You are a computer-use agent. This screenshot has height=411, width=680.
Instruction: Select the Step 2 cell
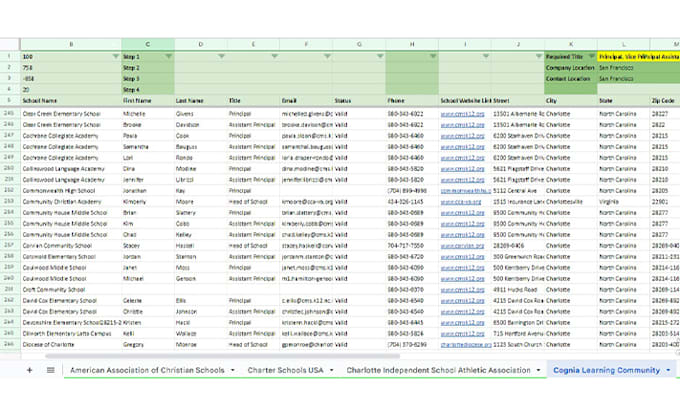148,68
